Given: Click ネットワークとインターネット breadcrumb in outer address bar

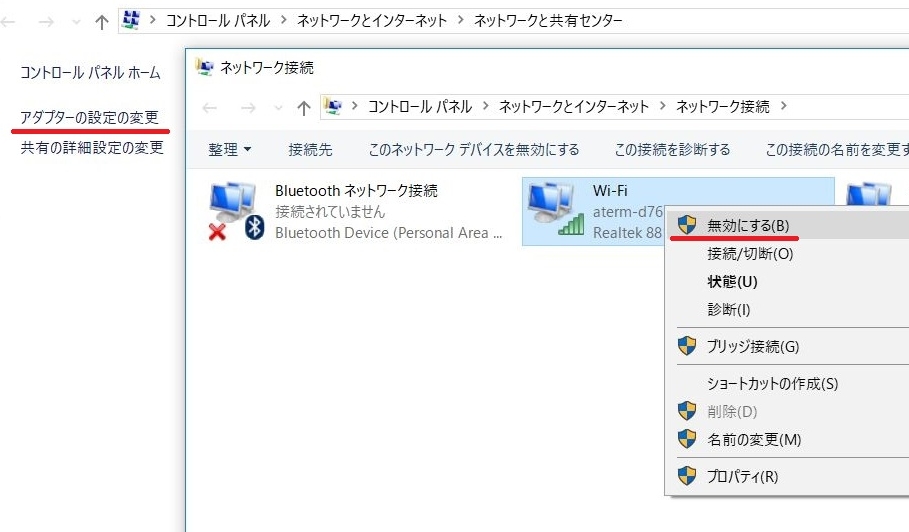Looking at the screenshot, I should coord(373,21).
